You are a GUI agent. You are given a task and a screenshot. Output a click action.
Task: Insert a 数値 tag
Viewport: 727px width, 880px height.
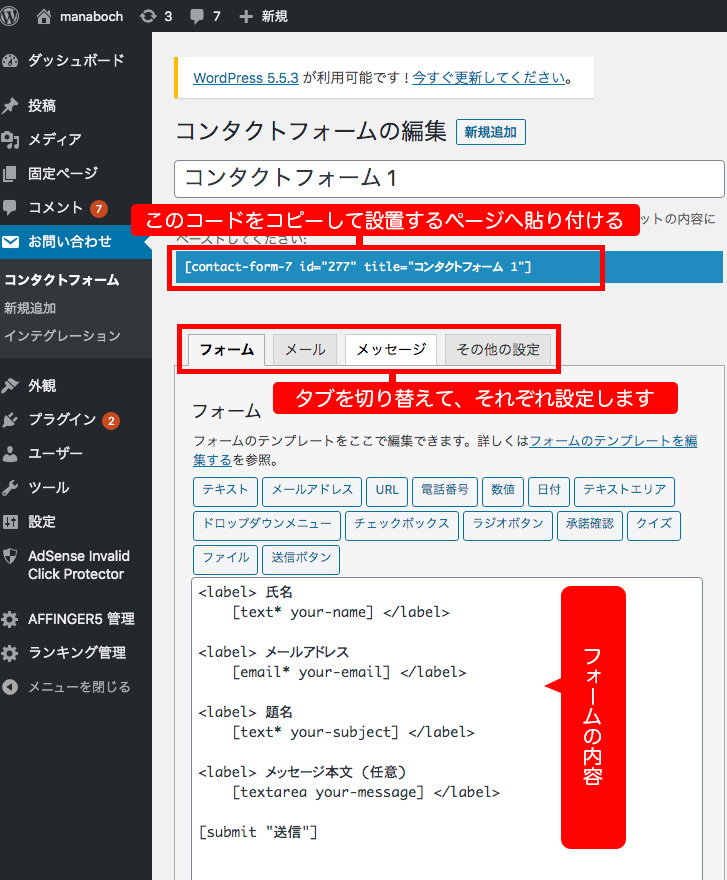pyautogui.click(x=503, y=491)
